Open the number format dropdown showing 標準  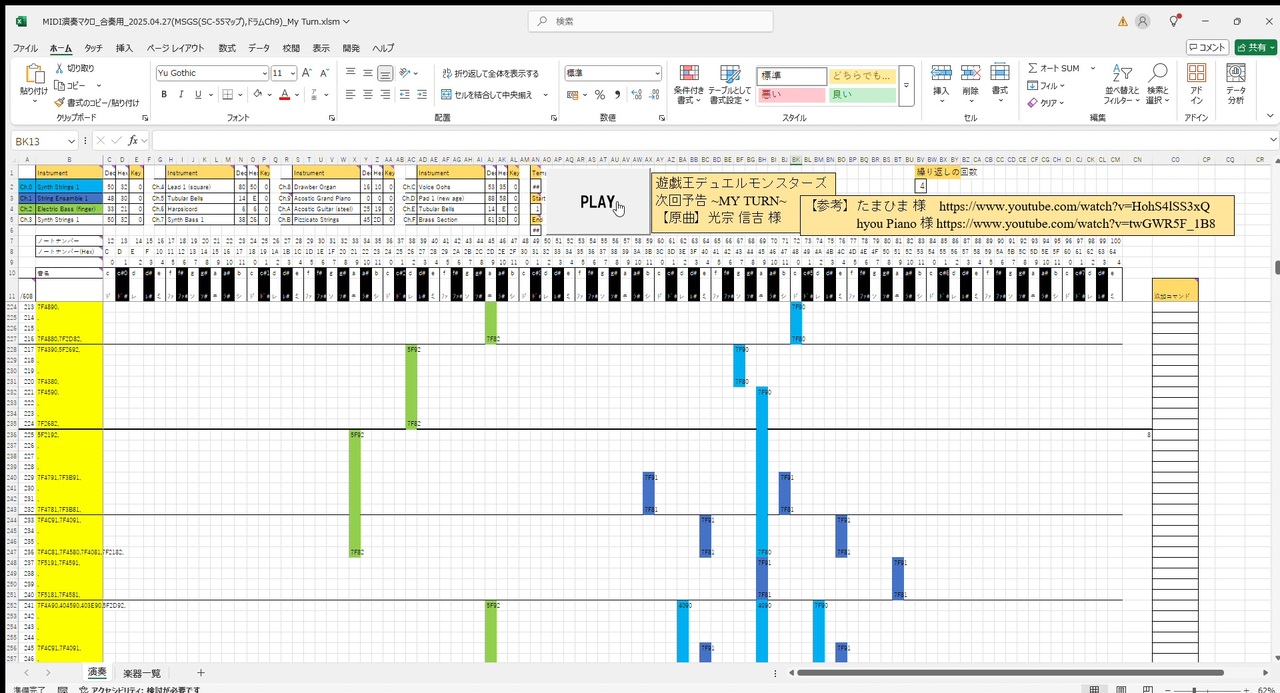point(612,72)
